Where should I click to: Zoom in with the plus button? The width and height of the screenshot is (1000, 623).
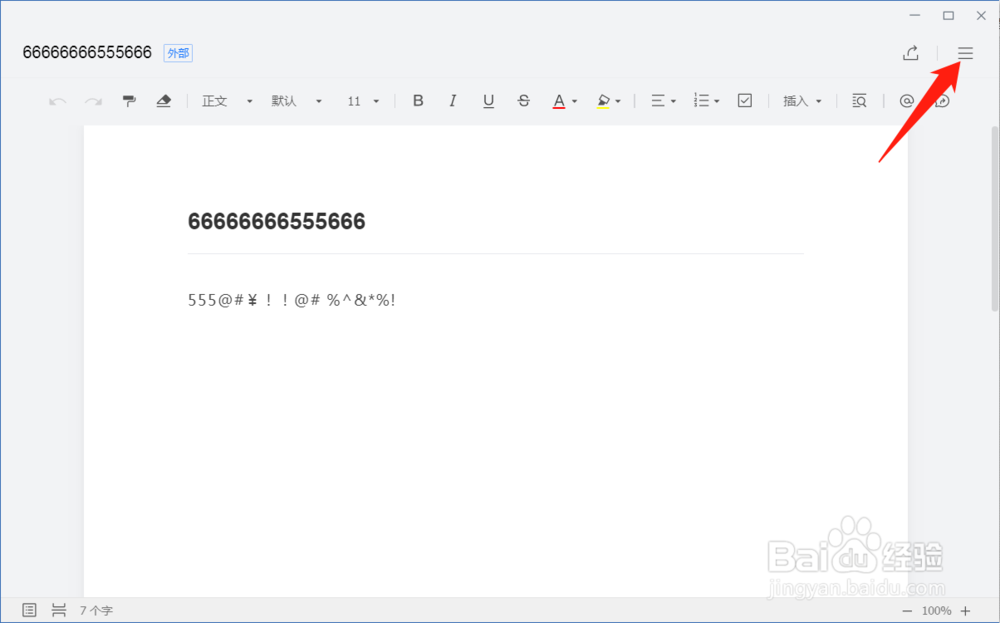(966, 611)
